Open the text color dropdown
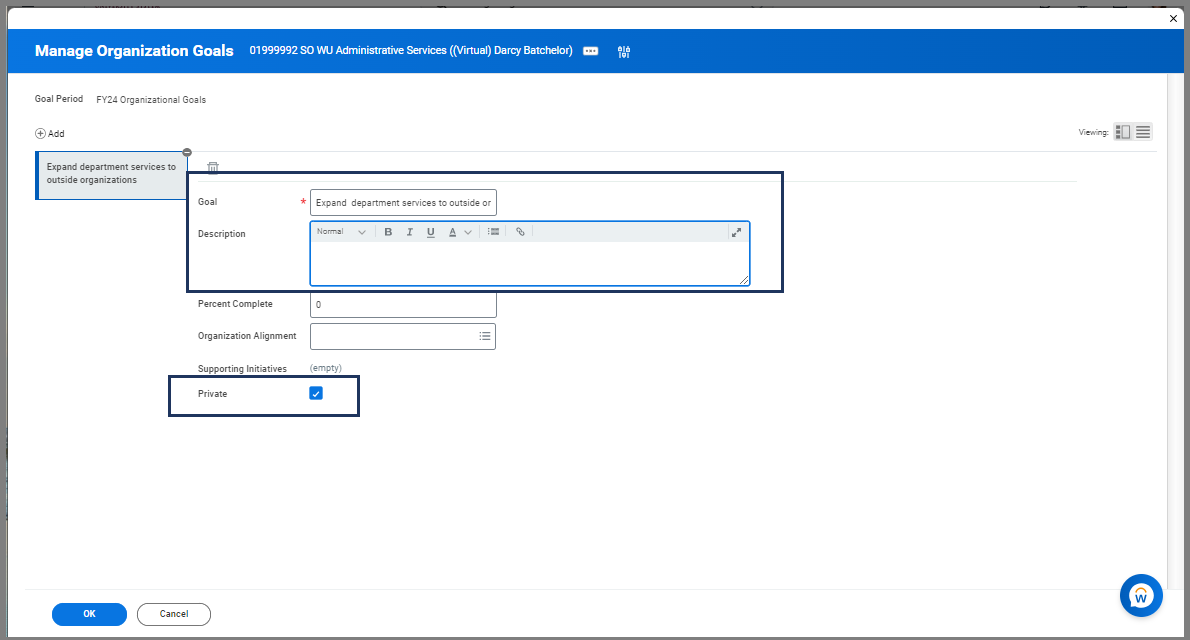The image size is (1190, 640). tap(459, 232)
